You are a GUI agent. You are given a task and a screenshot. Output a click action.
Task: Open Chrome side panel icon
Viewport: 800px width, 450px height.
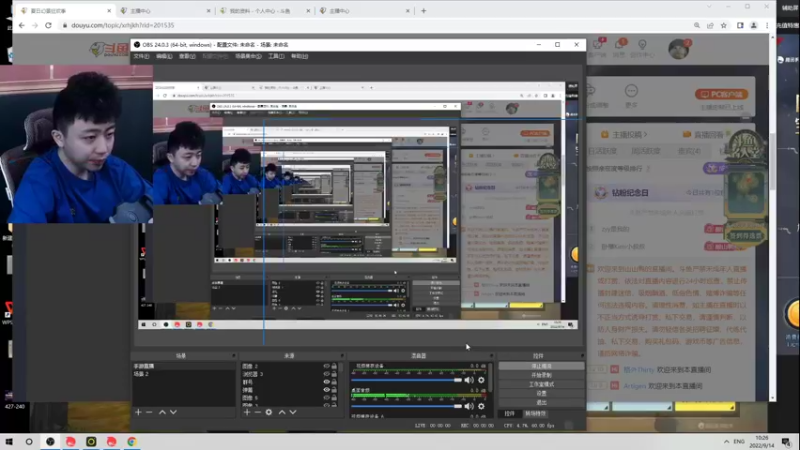[x=740, y=25]
